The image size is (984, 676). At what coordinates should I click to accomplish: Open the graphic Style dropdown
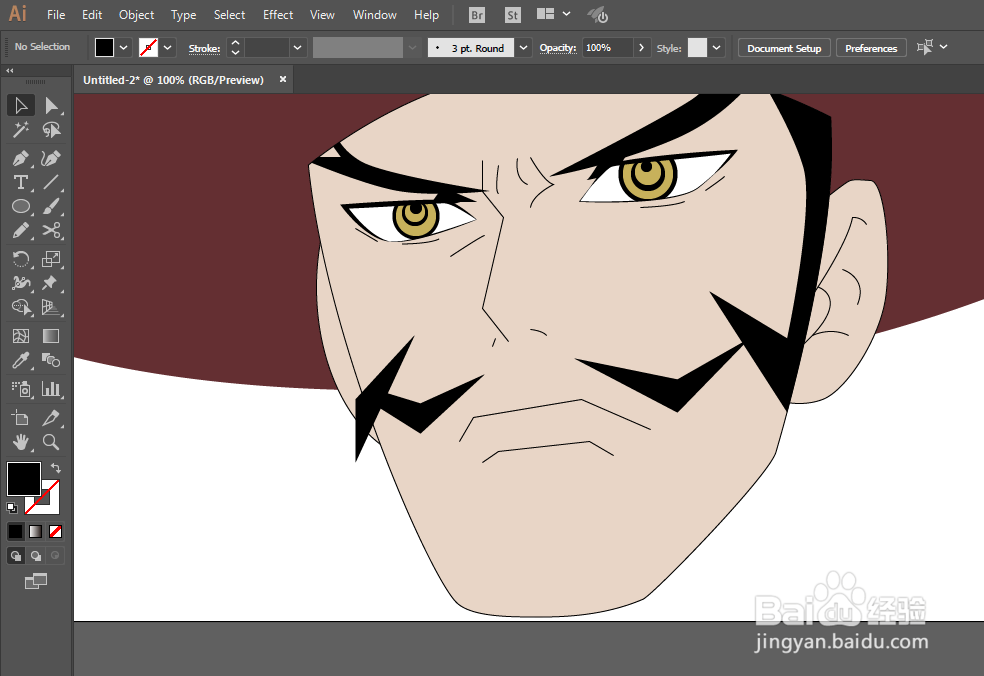[x=716, y=48]
